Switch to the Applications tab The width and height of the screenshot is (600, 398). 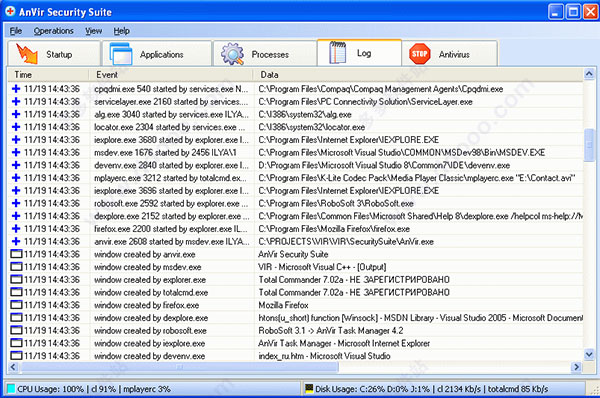click(157, 54)
